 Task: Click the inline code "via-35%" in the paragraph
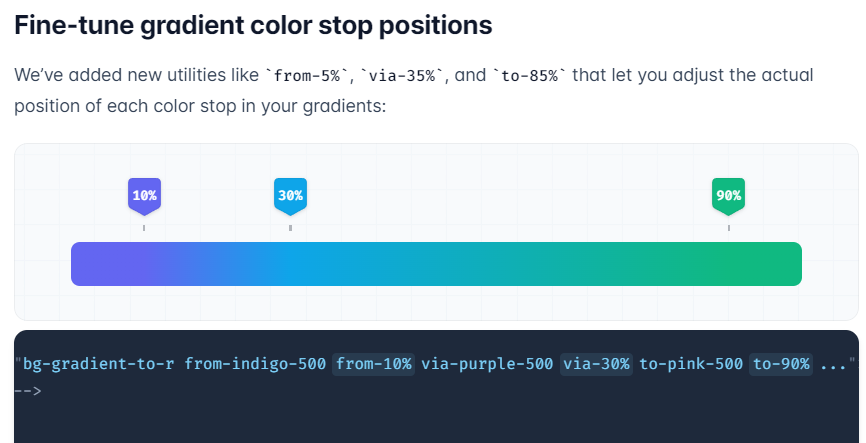(402, 76)
